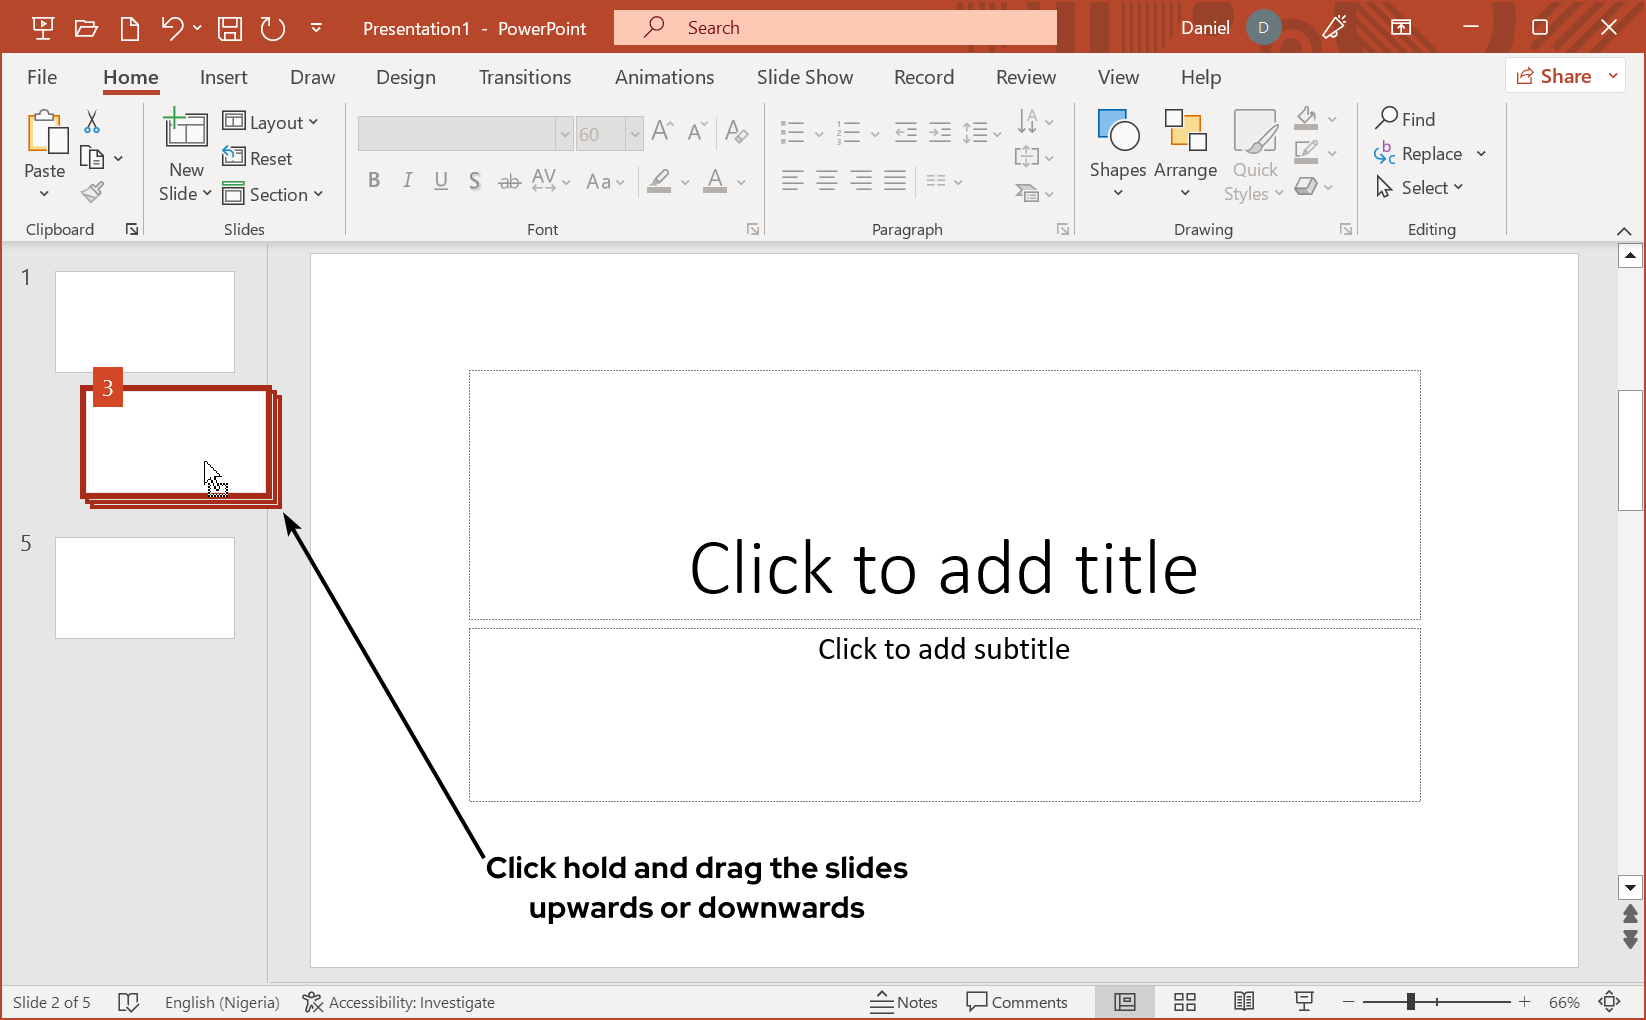Click the Increase Font Size icon
Viewport: 1646px width, 1020px height.
click(x=661, y=130)
